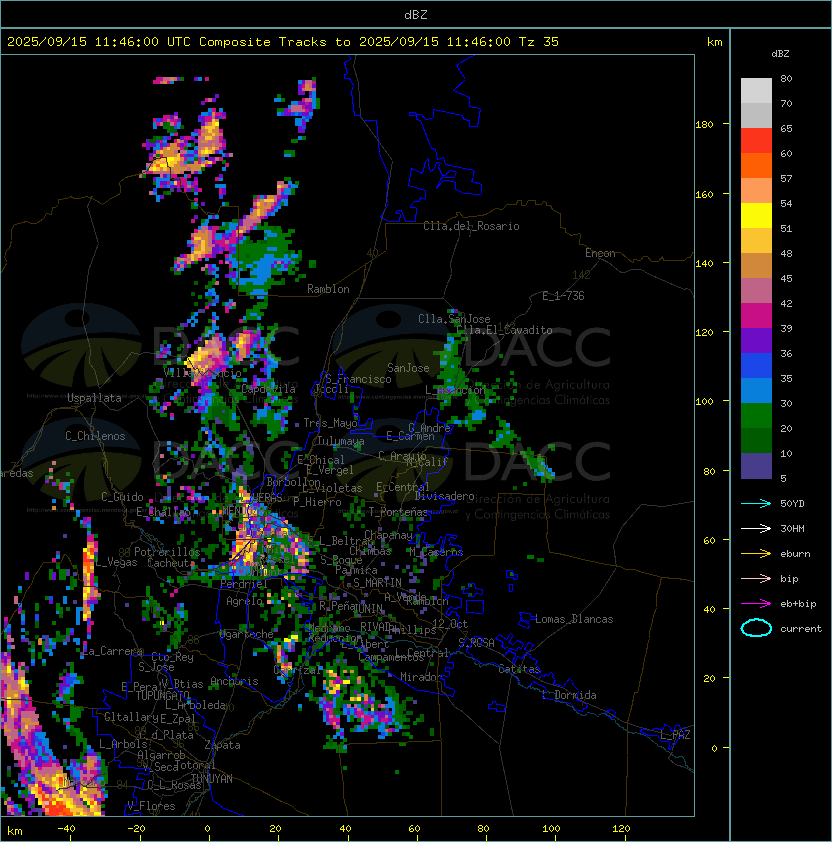The width and height of the screenshot is (832, 842).
Task: Click the 'Potrerillos' map label
Action: (x=167, y=552)
